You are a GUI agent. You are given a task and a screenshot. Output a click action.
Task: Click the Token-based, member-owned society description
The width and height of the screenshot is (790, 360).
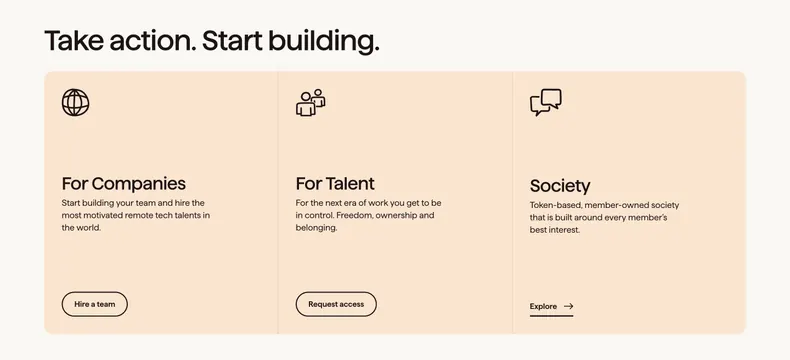[x=604, y=218]
